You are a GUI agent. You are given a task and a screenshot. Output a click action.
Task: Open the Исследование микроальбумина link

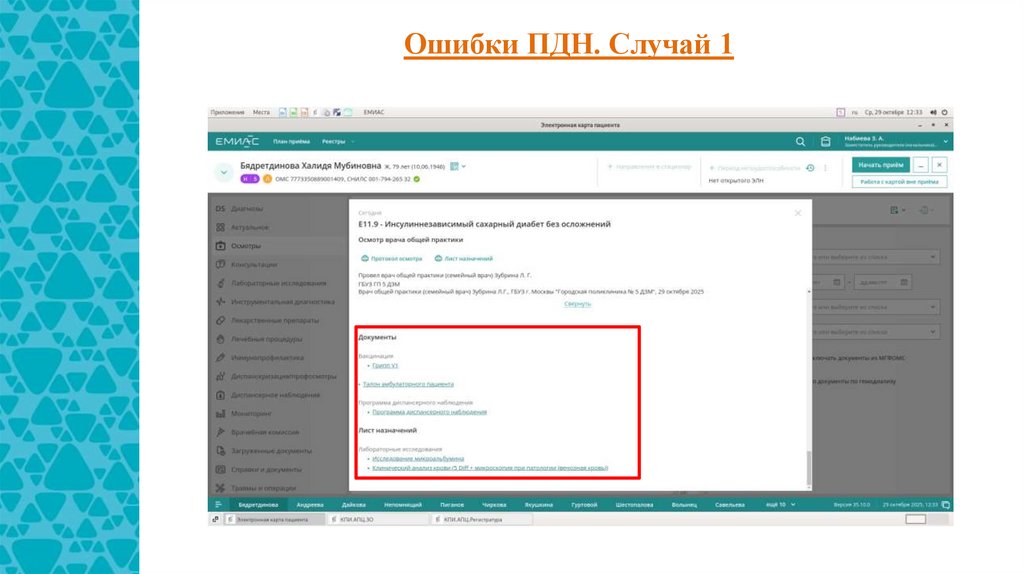point(418,459)
